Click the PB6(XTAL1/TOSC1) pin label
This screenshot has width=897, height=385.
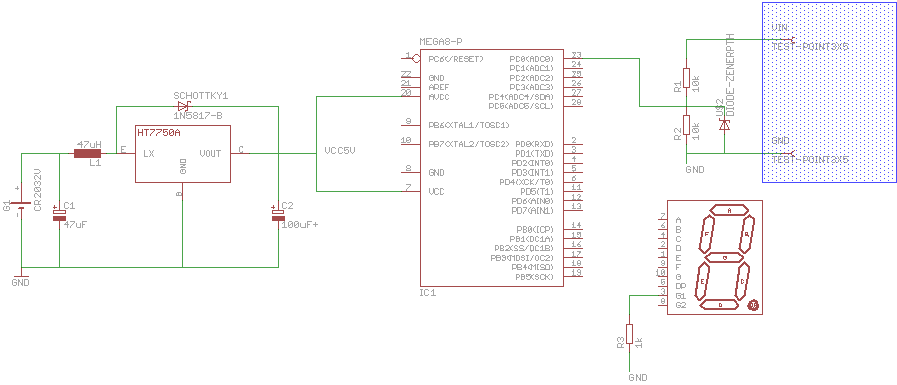point(469,125)
